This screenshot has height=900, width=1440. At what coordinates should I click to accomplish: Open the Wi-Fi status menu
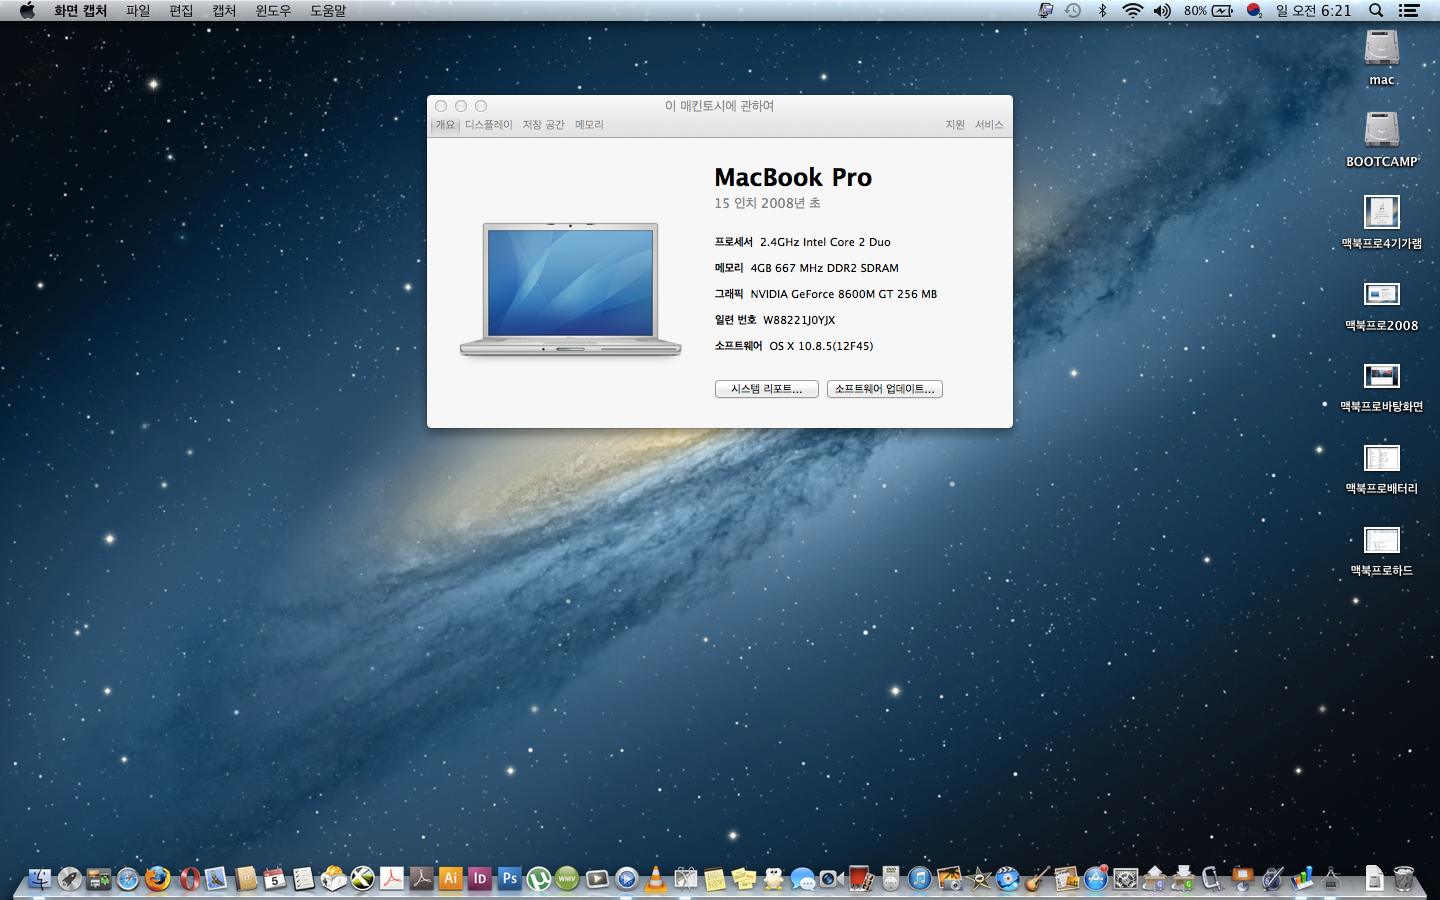(1132, 11)
